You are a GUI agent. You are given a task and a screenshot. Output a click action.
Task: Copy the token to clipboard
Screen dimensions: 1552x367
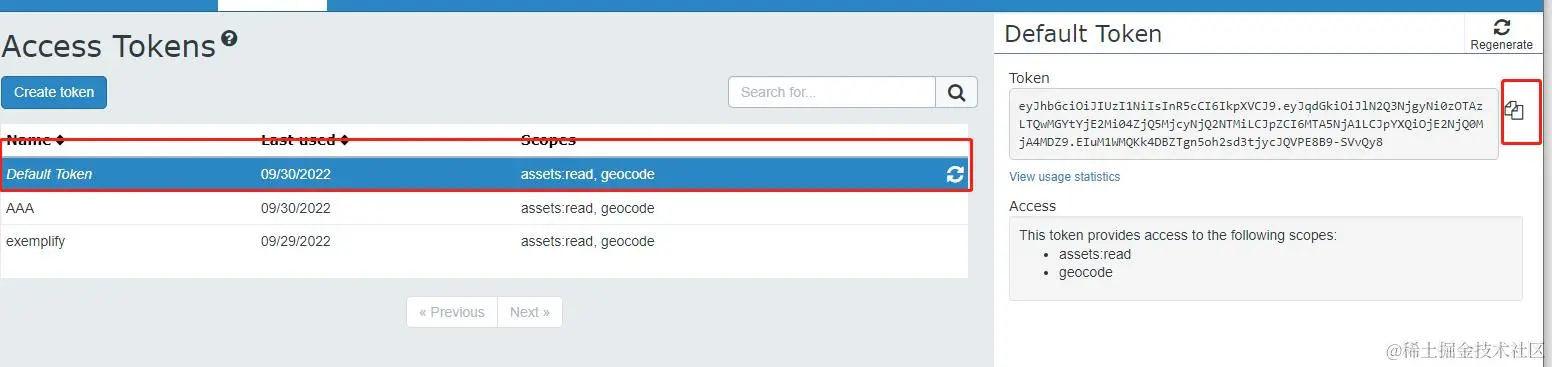pos(1514,111)
